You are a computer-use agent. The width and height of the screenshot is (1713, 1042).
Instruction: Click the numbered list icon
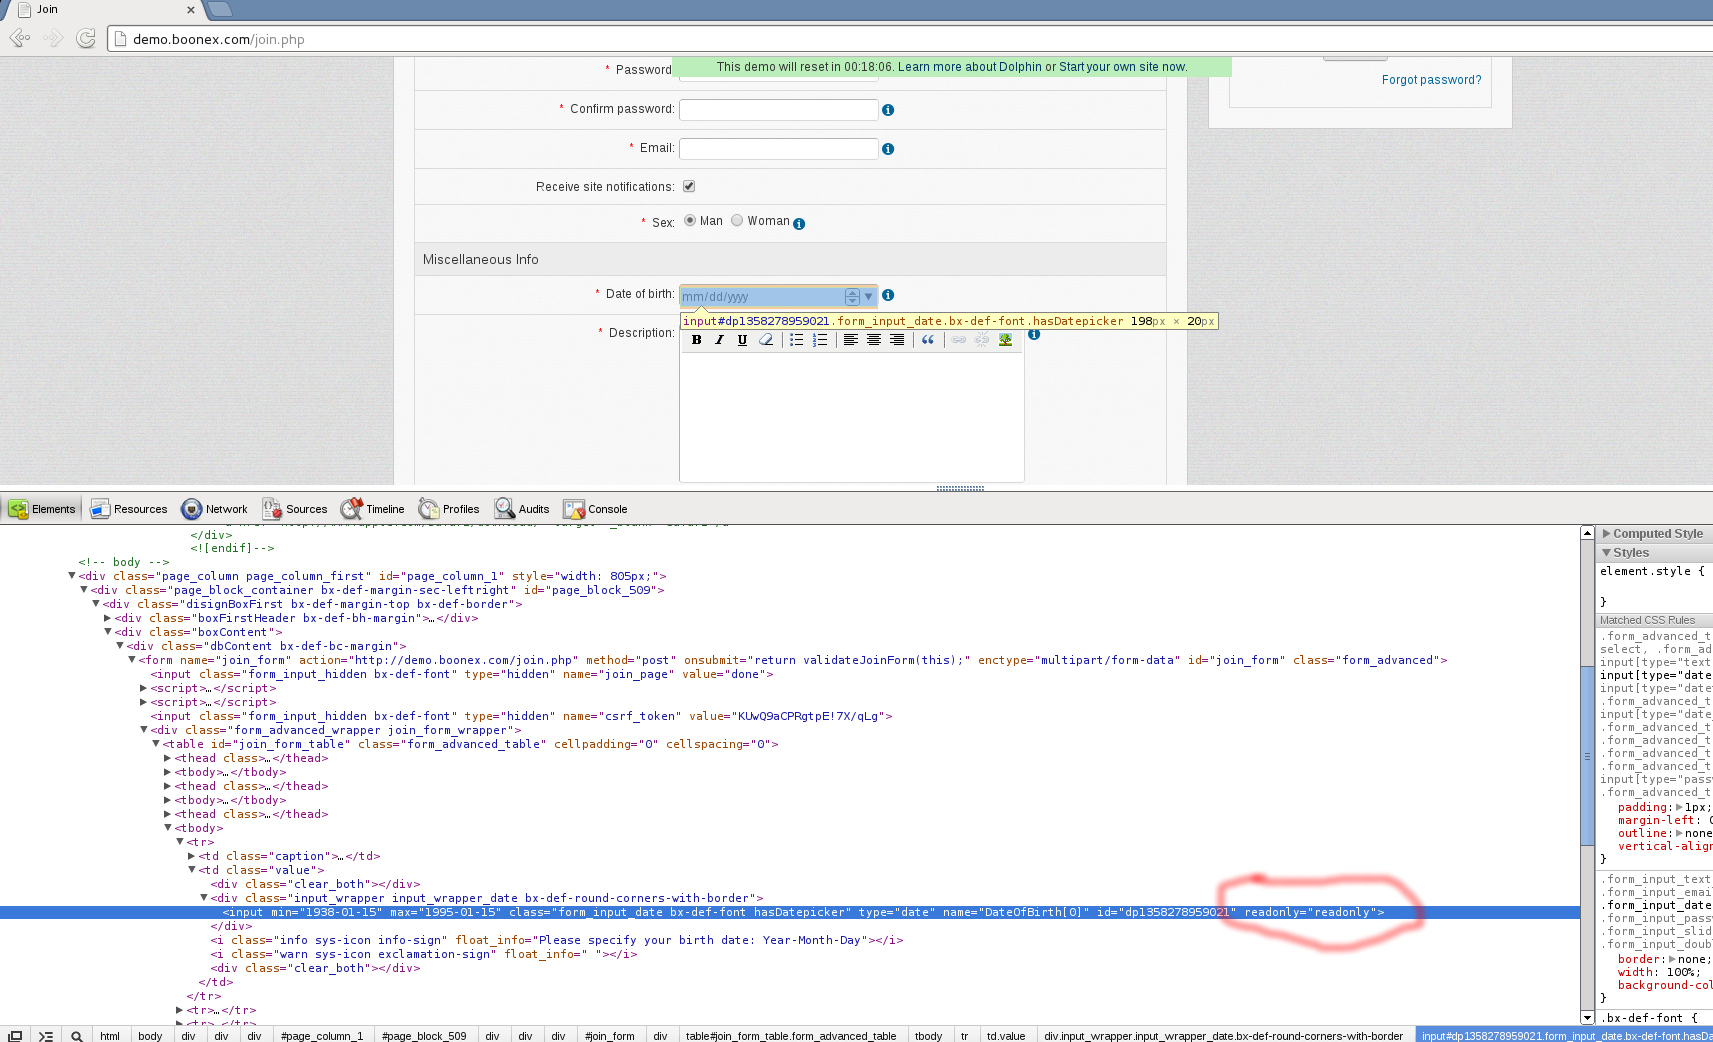point(820,340)
